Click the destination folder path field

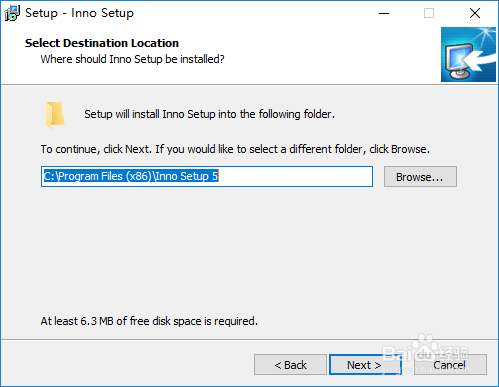pyautogui.click(x=207, y=176)
